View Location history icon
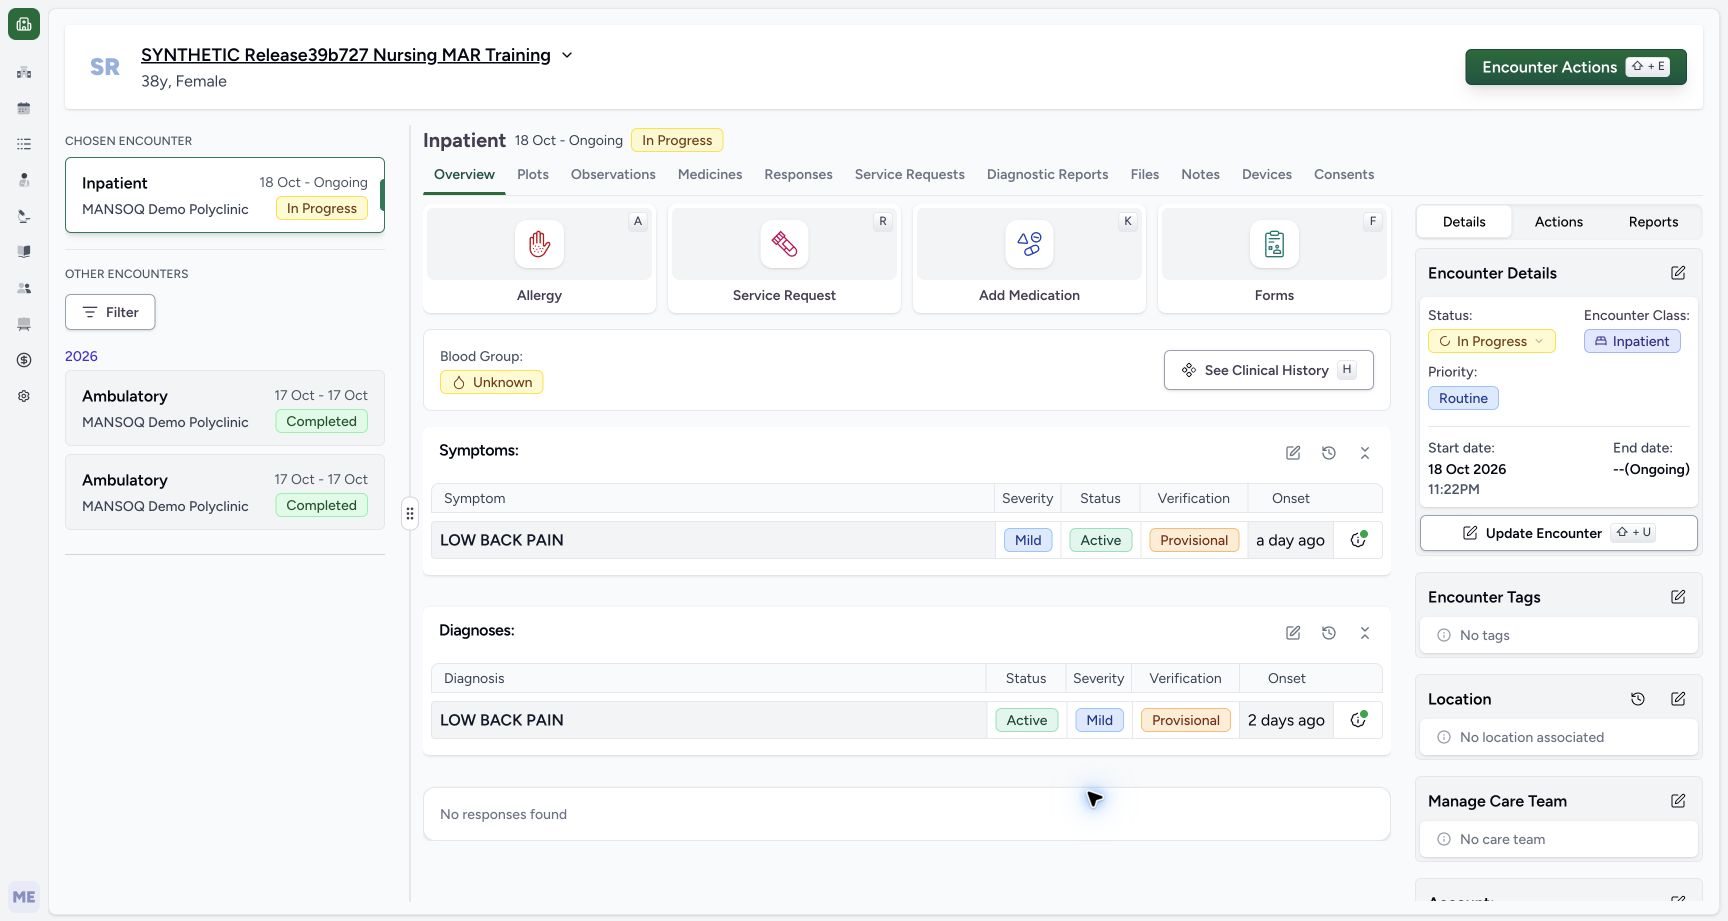This screenshot has width=1728, height=921. coord(1638,699)
